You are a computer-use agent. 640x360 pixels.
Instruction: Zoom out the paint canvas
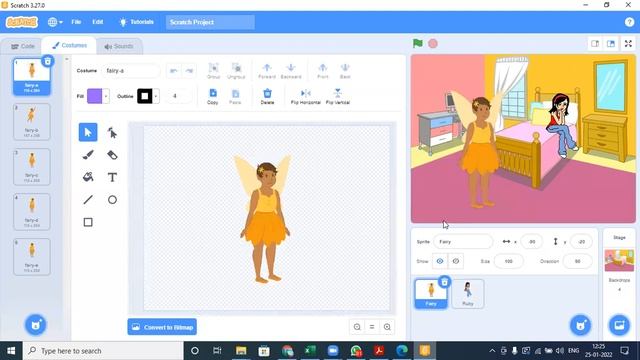[x=357, y=327]
